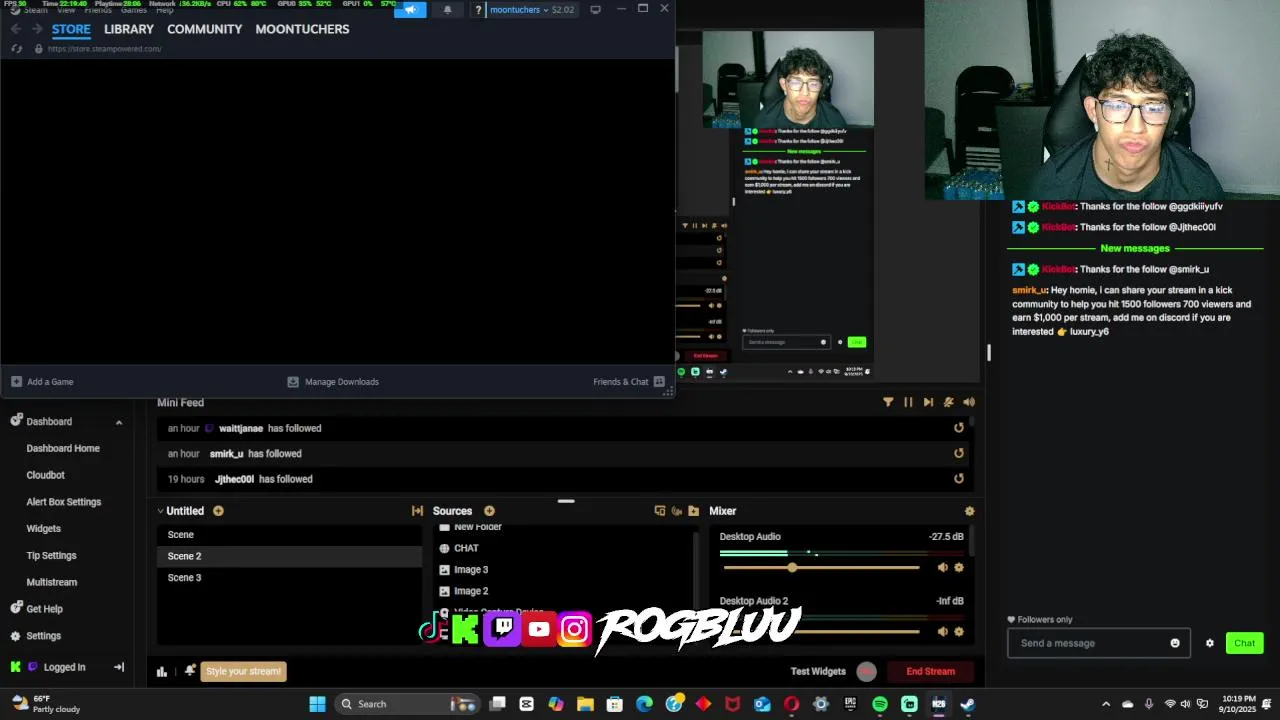Open Cloudbot in sidebar
This screenshot has width=1280, height=720.
(x=46, y=475)
